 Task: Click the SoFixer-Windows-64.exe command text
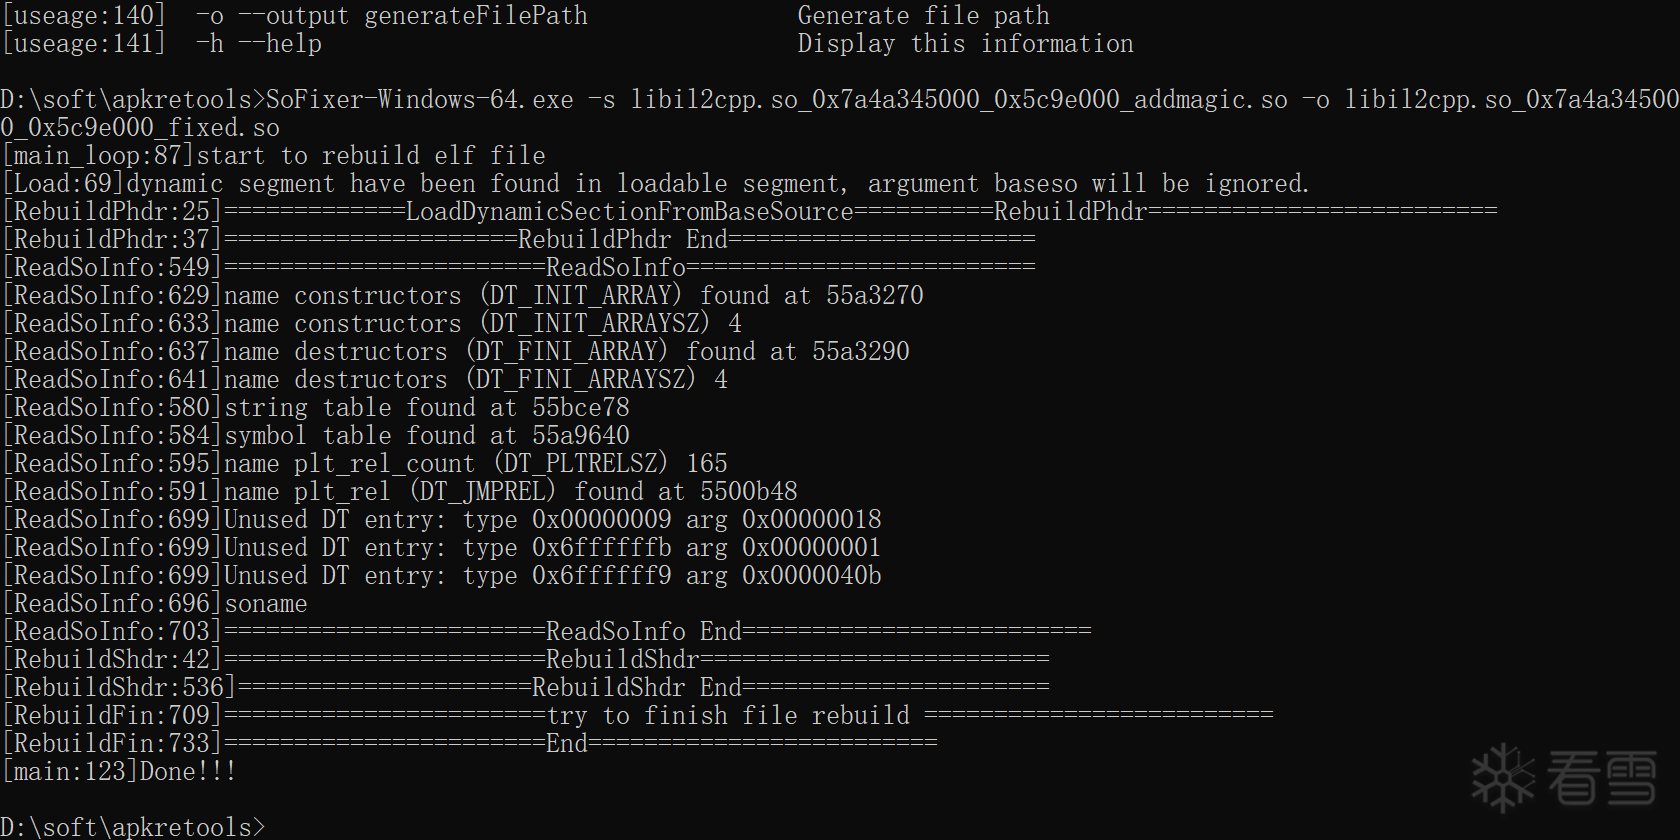click(420, 100)
